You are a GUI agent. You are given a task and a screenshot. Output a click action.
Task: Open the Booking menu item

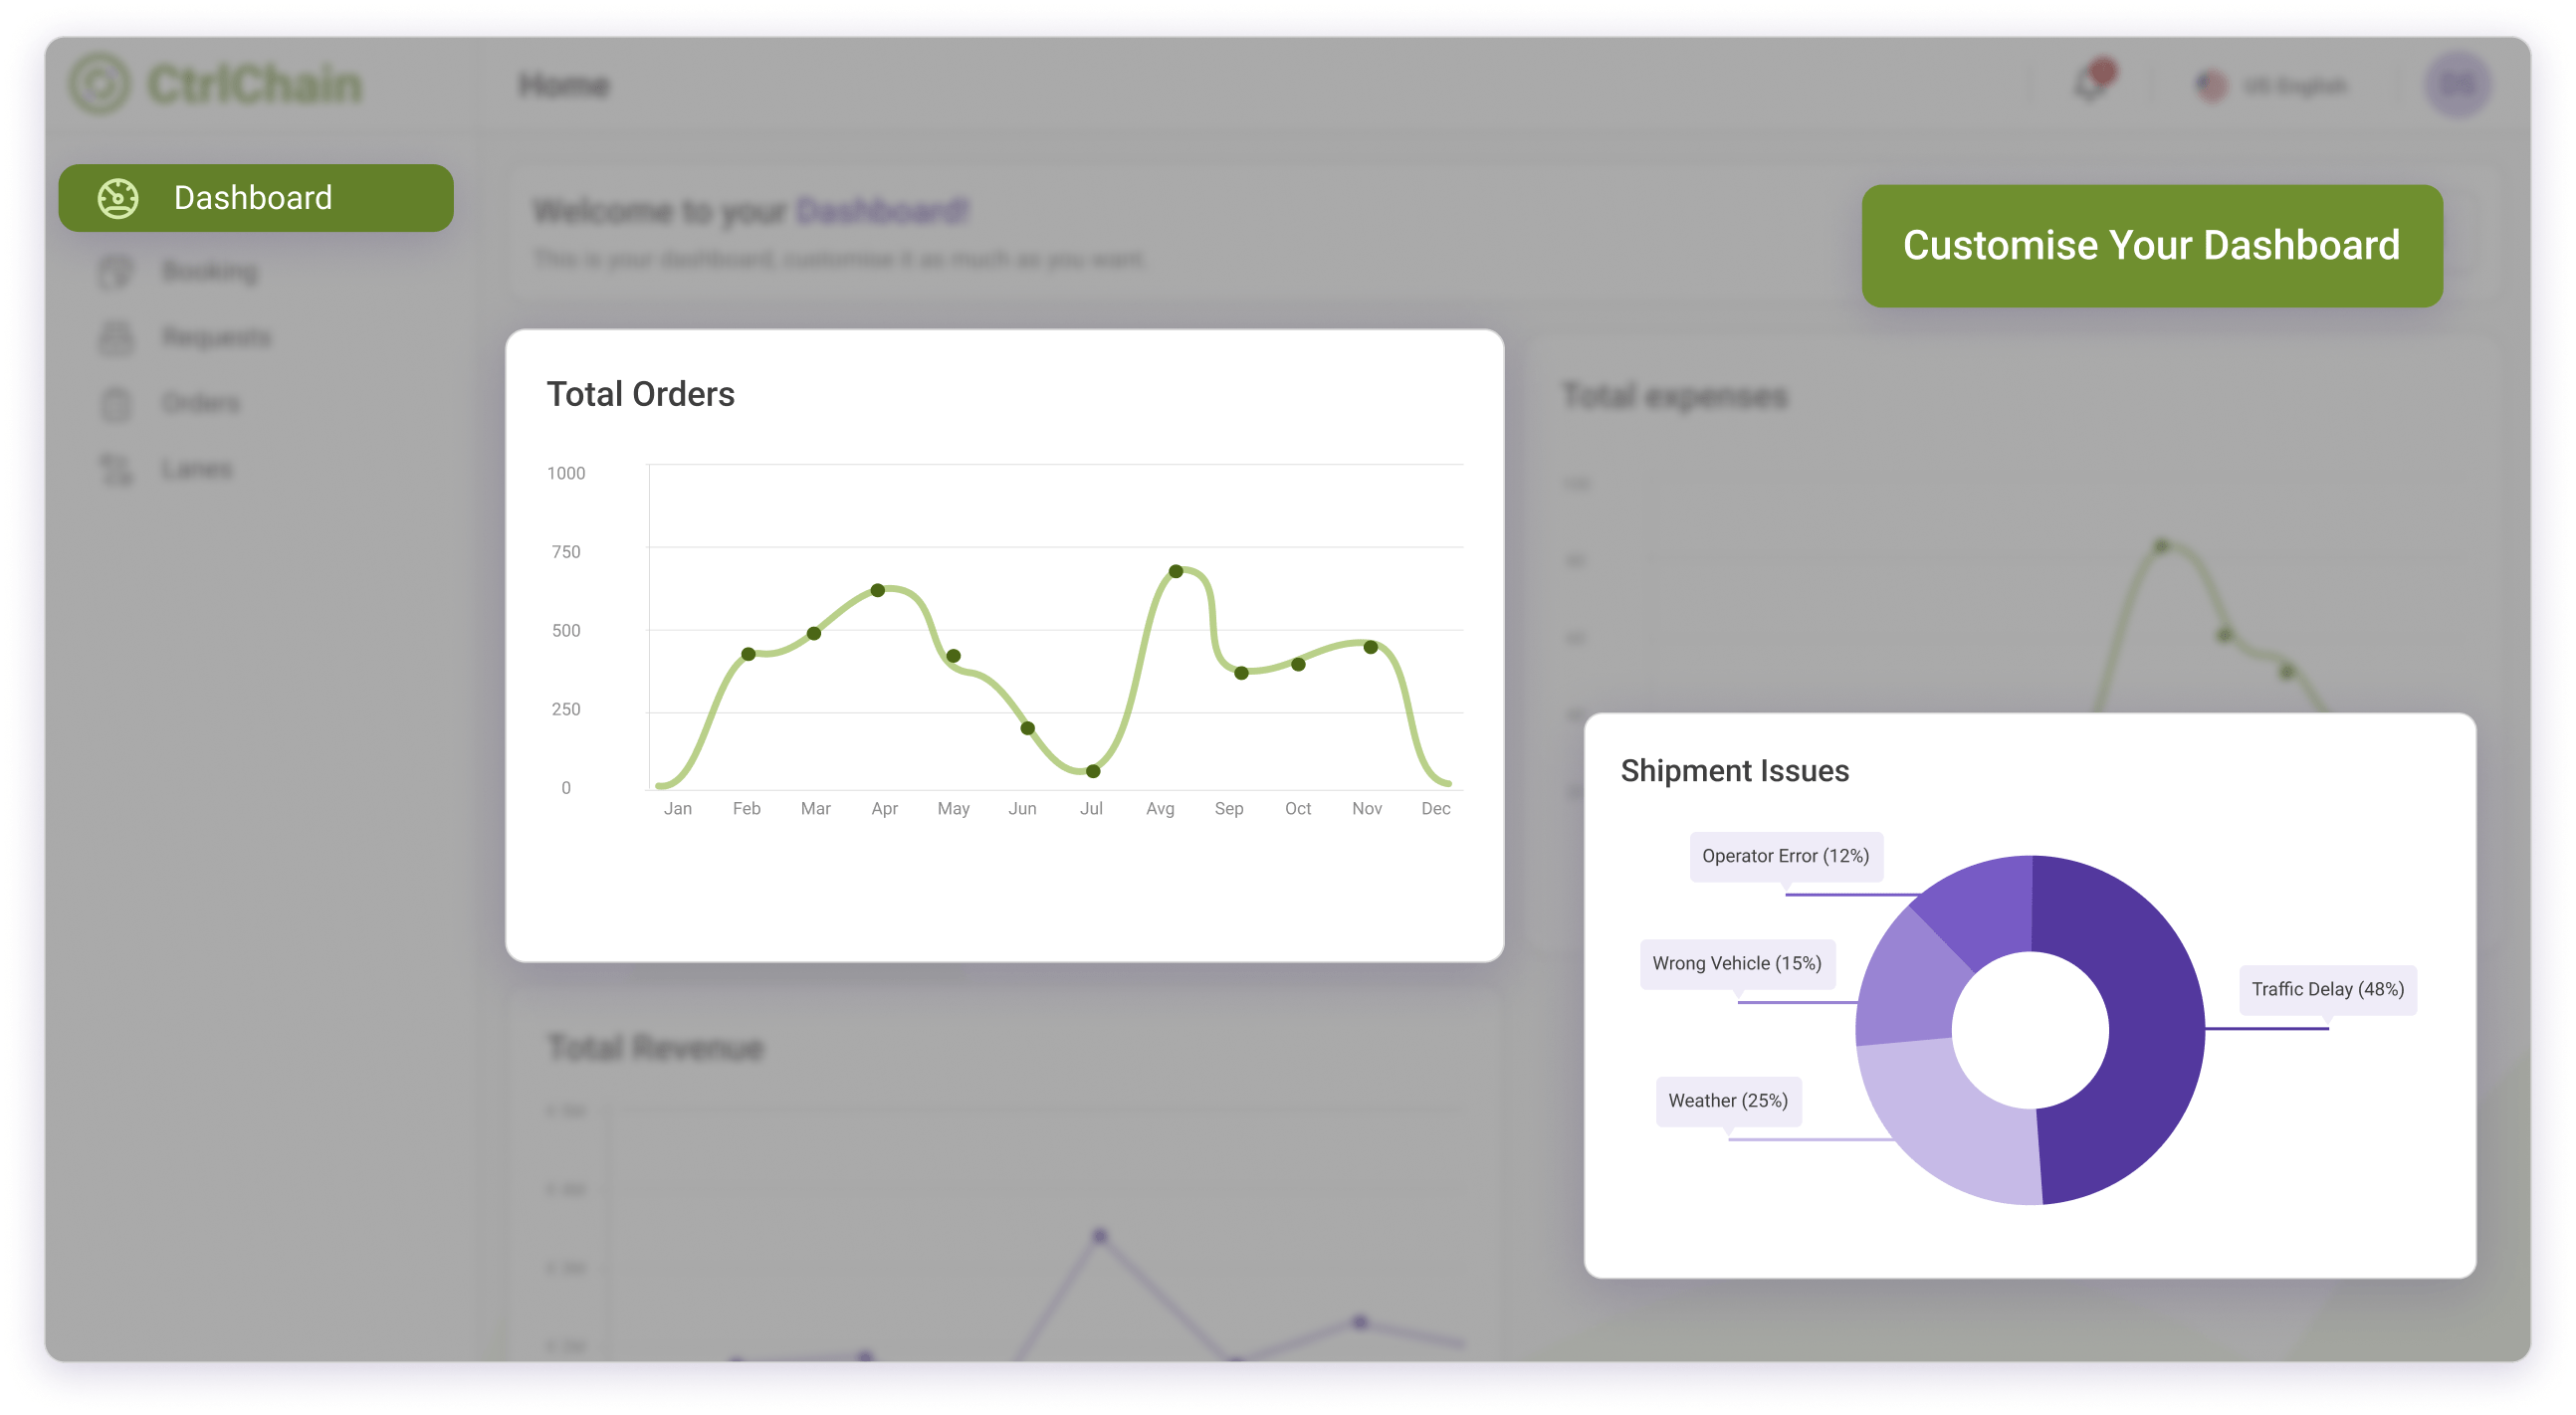(x=210, y=271)
